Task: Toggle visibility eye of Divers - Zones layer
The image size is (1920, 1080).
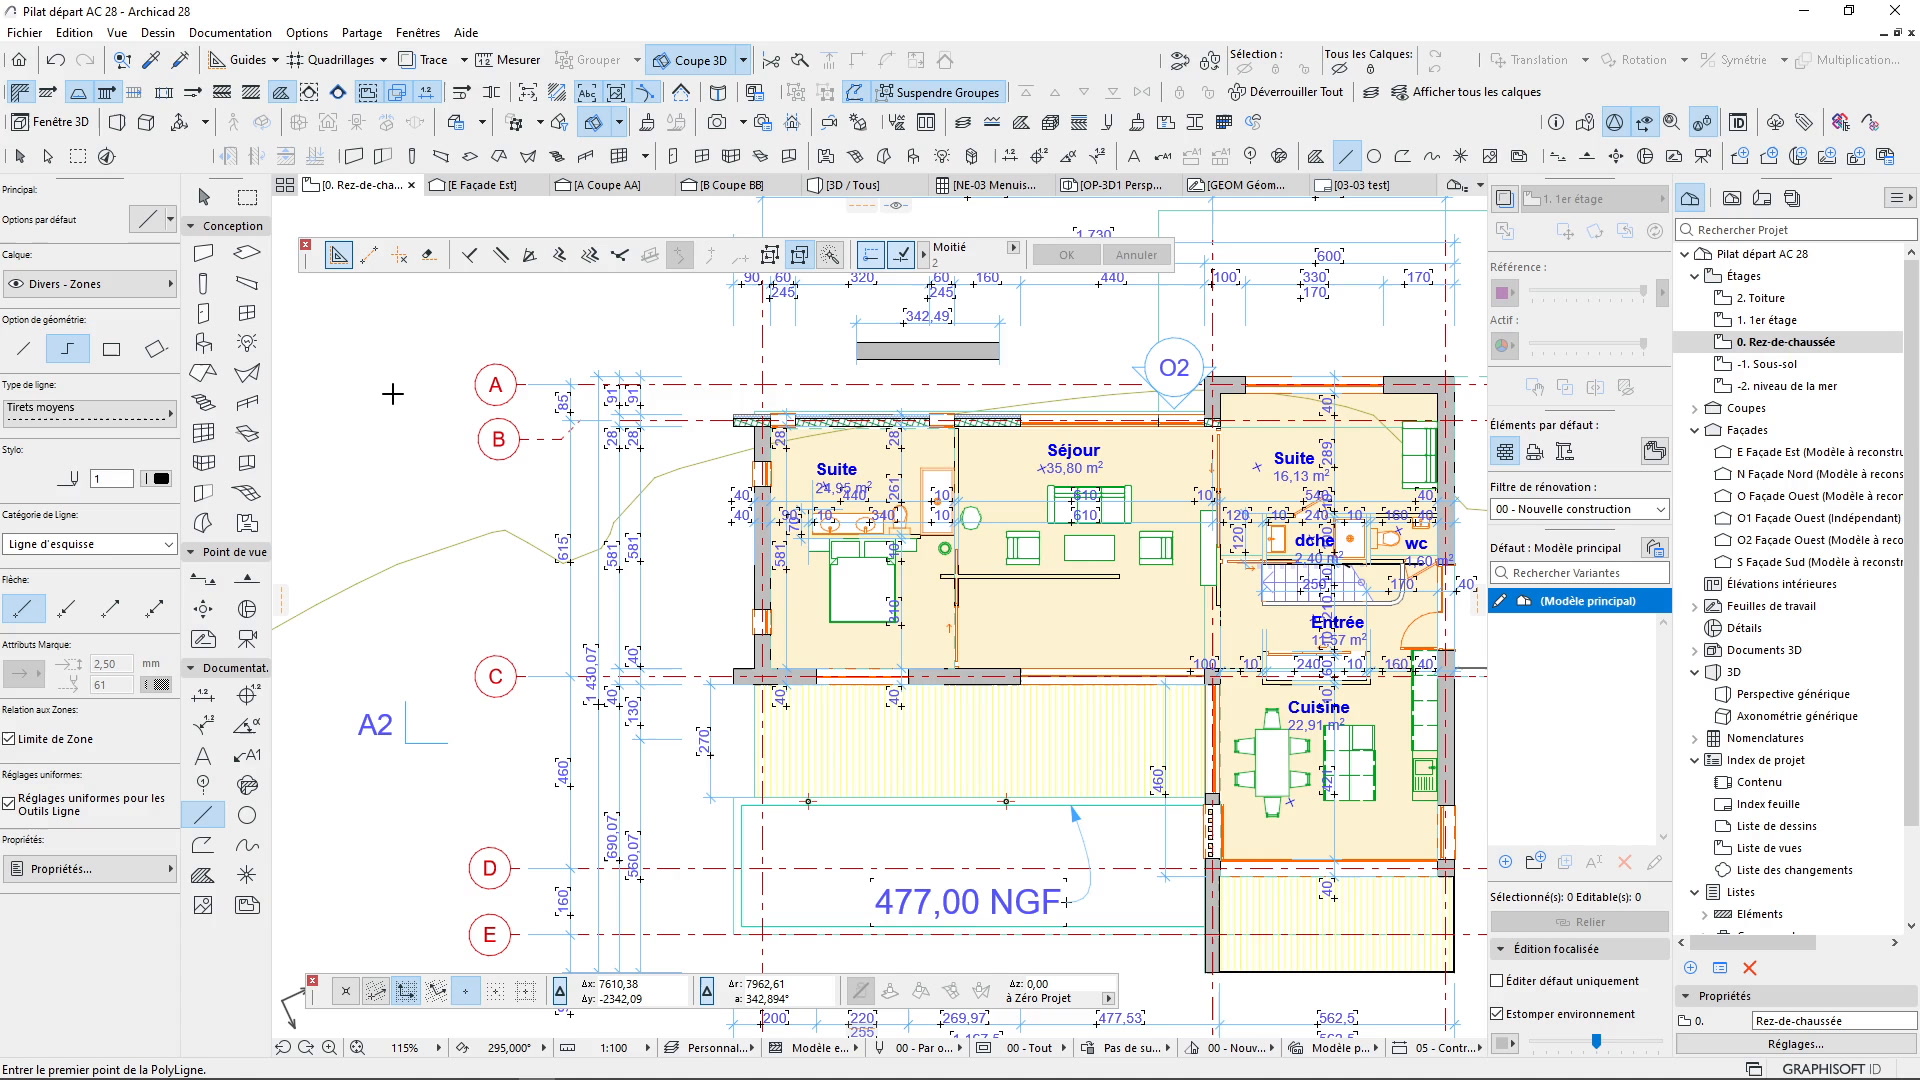Action: (x=16, y=284)
